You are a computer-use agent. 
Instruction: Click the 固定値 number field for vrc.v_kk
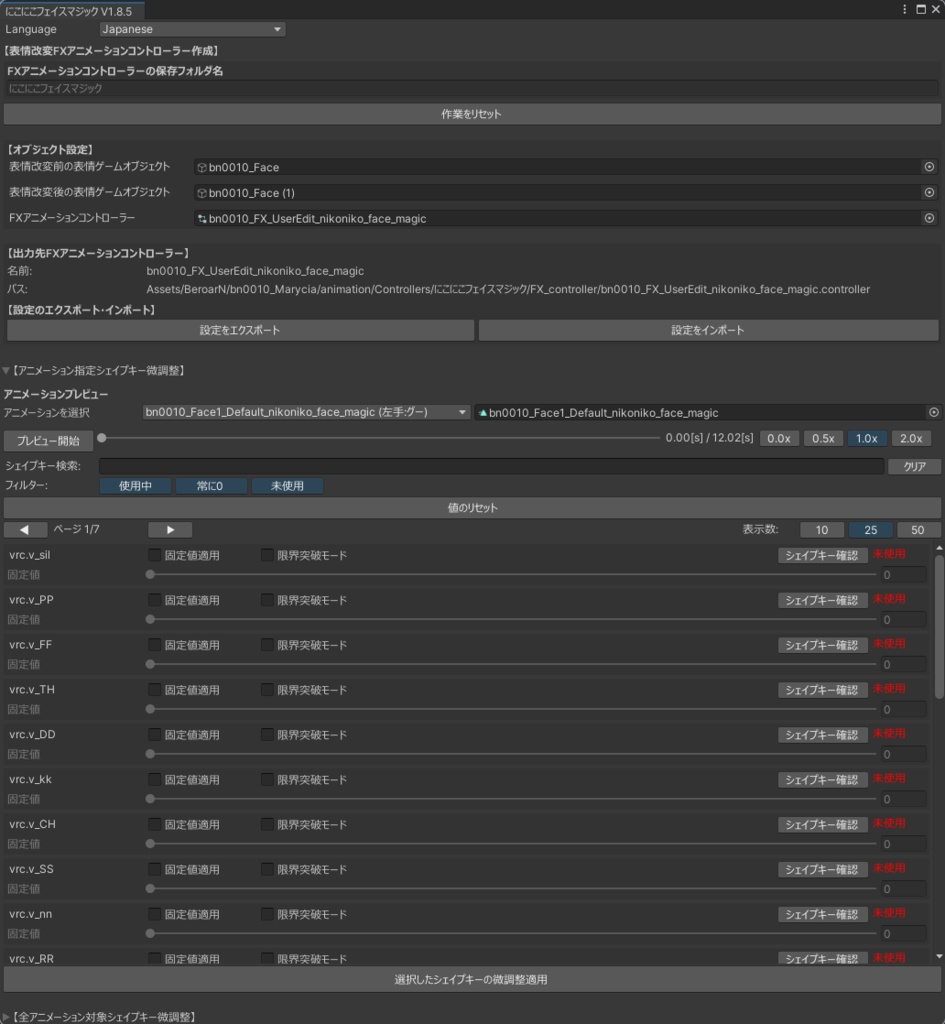903,799
